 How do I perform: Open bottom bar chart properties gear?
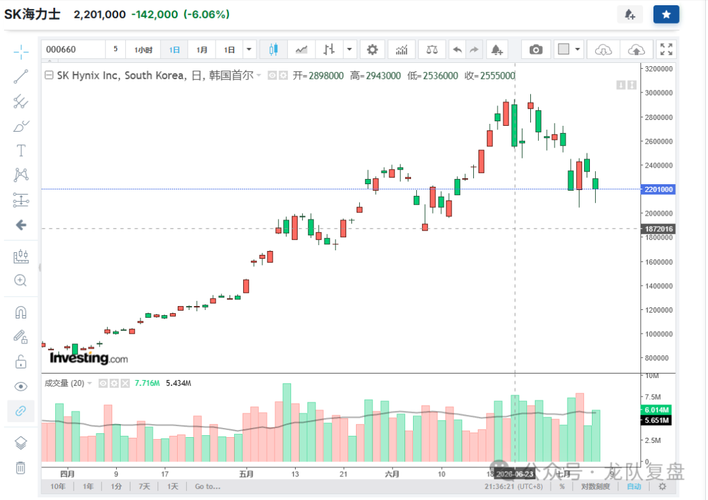pos(662,486)
